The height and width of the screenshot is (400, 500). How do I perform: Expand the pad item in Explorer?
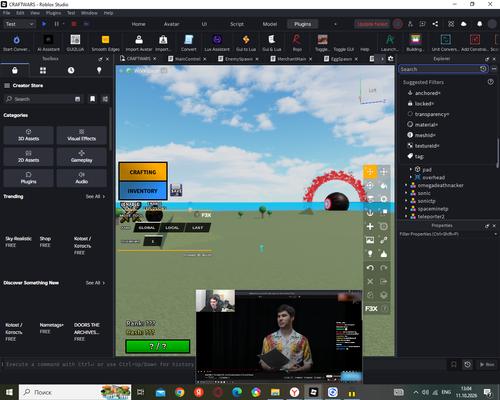coord(411,169)
